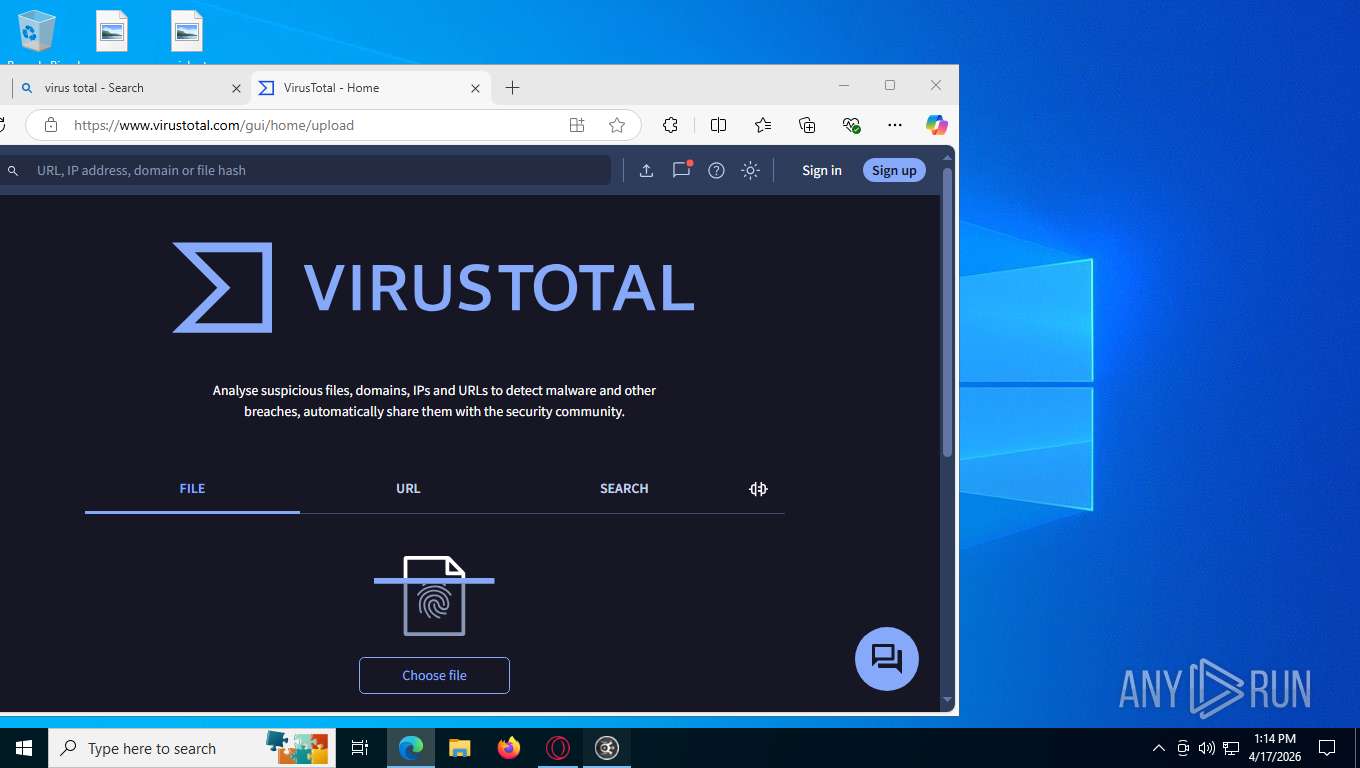Click the network tray icon

click(x=1231, y=748)
